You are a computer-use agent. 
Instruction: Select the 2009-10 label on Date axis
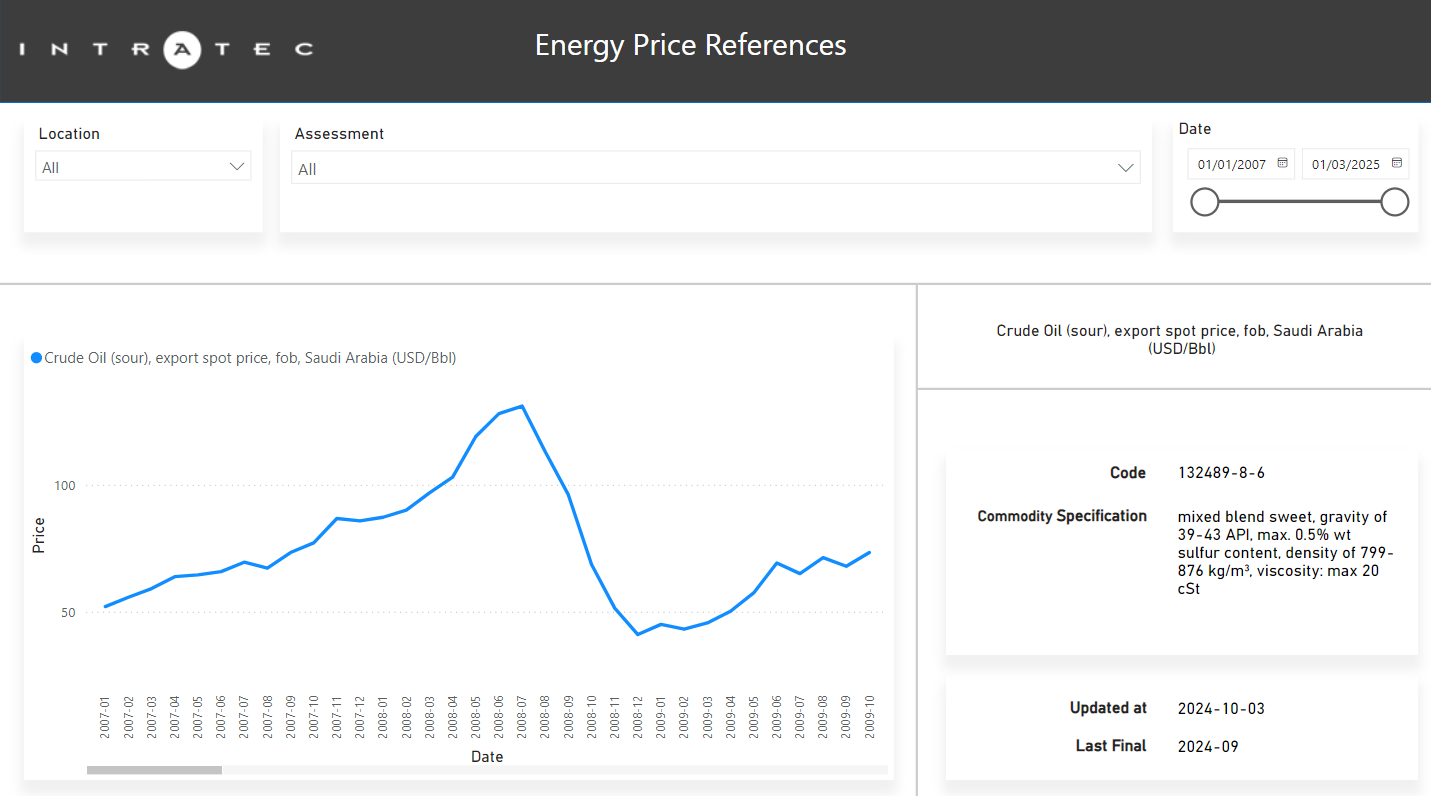[870, 717]
